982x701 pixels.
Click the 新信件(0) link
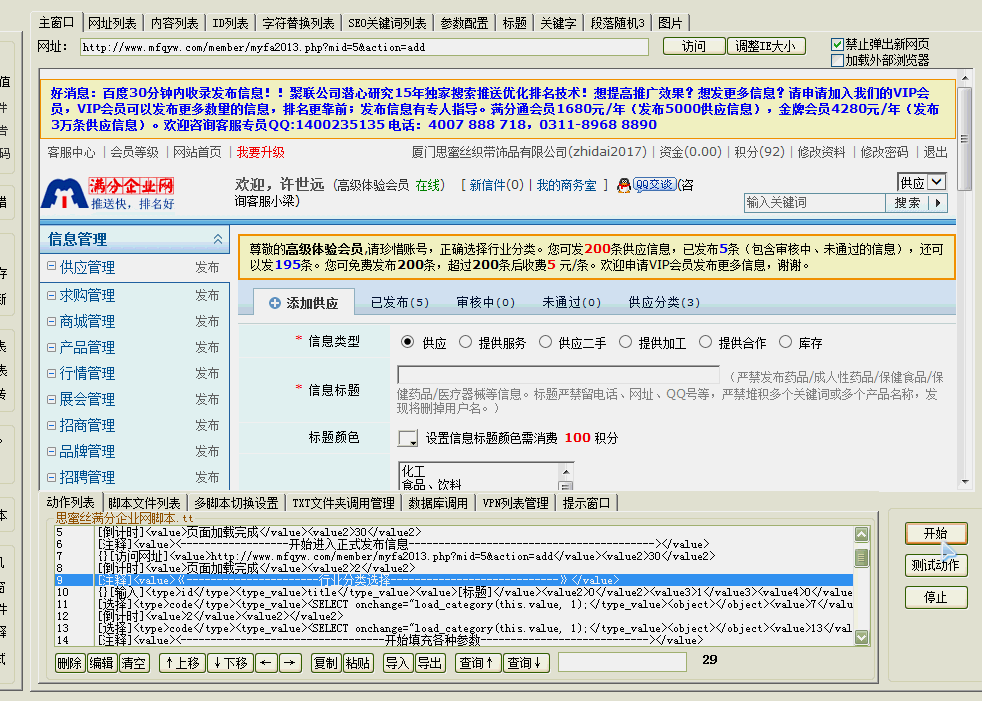[496, 185]
